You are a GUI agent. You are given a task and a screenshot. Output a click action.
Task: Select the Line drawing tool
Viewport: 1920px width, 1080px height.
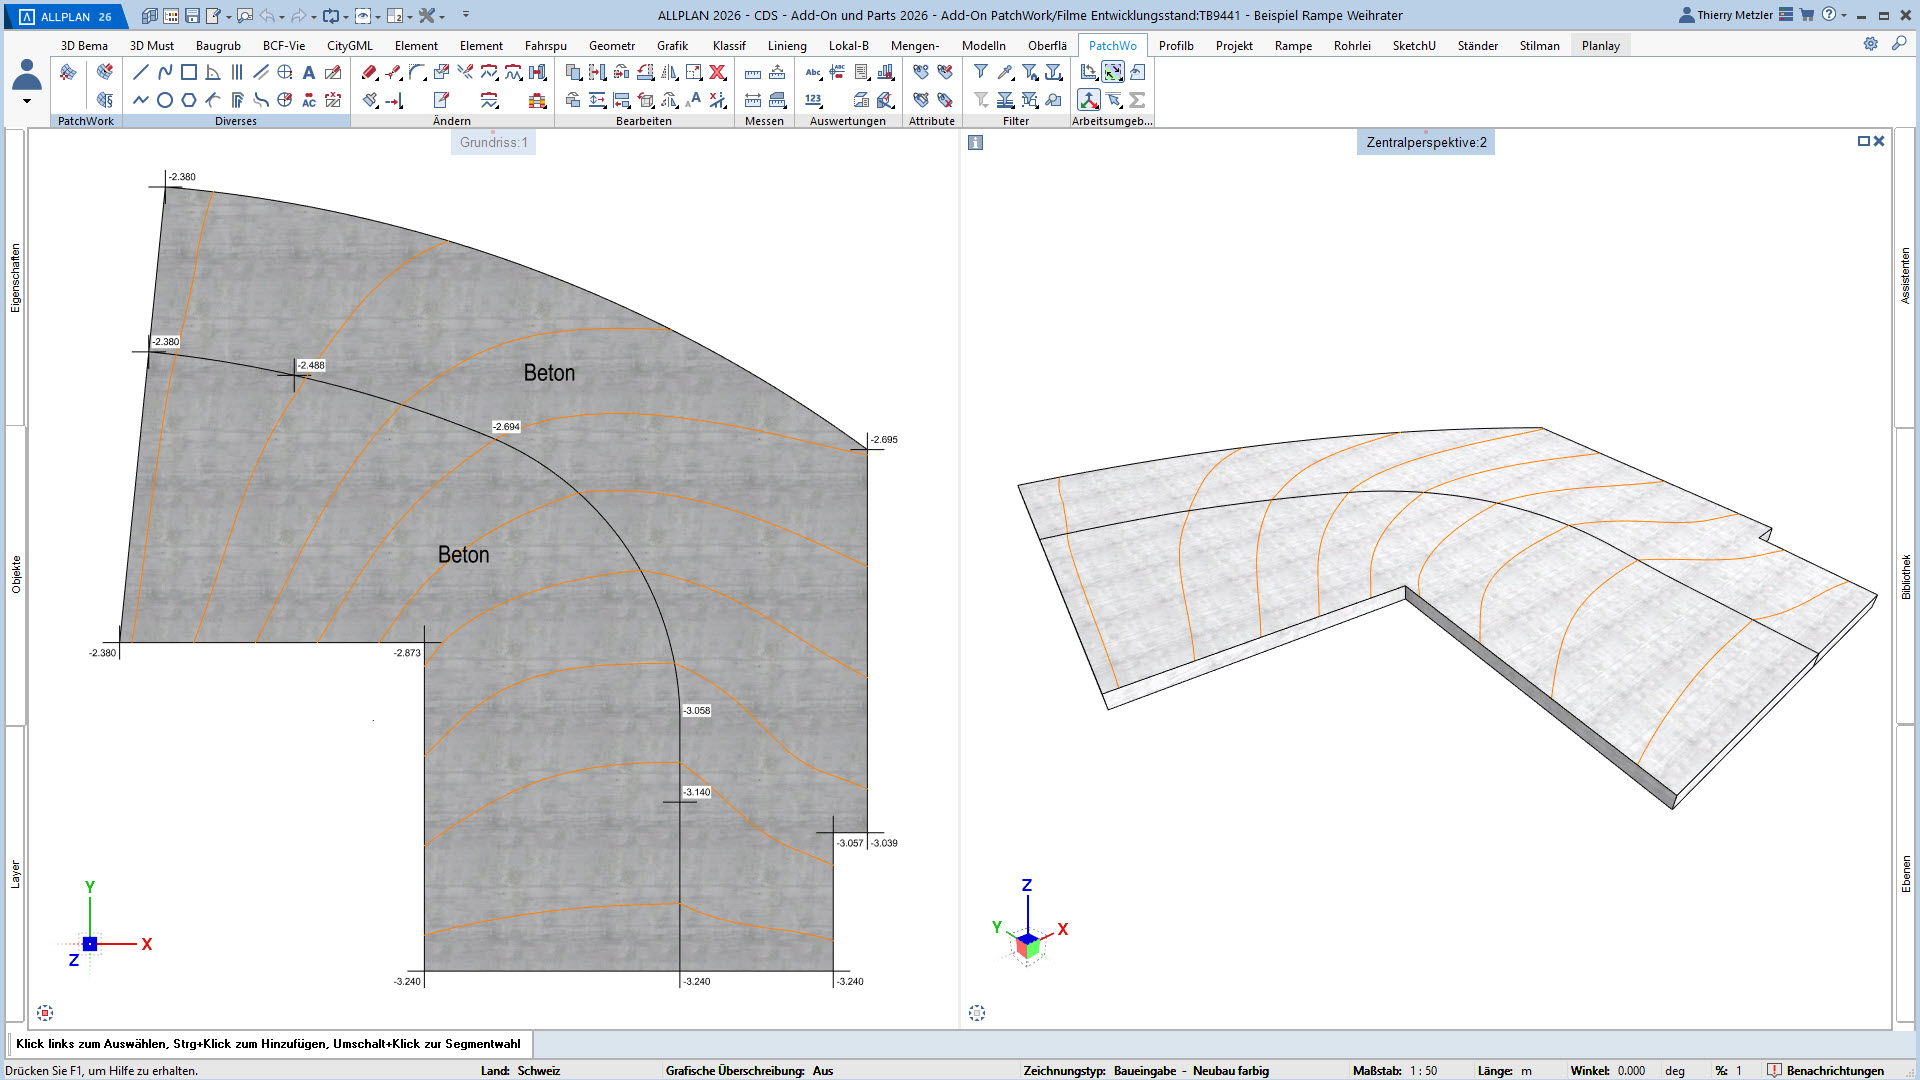click(141, 72)
